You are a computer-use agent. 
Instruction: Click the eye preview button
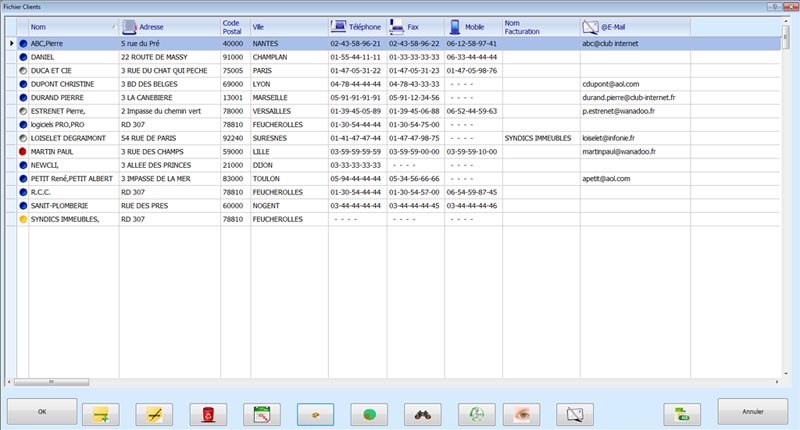point(530,412)
